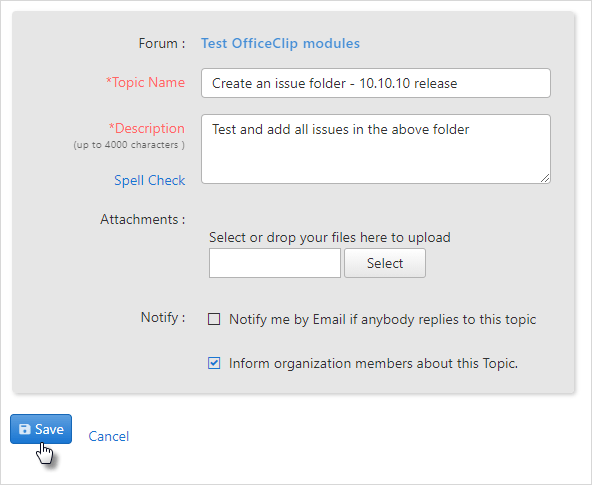Viewport: 592px width, 485px height.
Task: Uncheck Inform organization members checkbox
Action: click(x=214, y=363)
